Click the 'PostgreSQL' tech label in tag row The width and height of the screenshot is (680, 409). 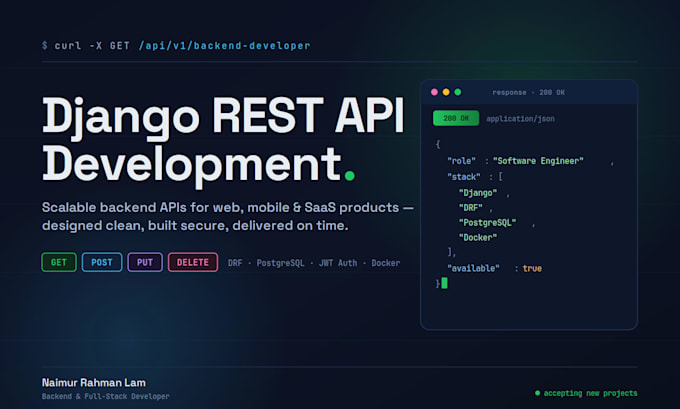280,263
